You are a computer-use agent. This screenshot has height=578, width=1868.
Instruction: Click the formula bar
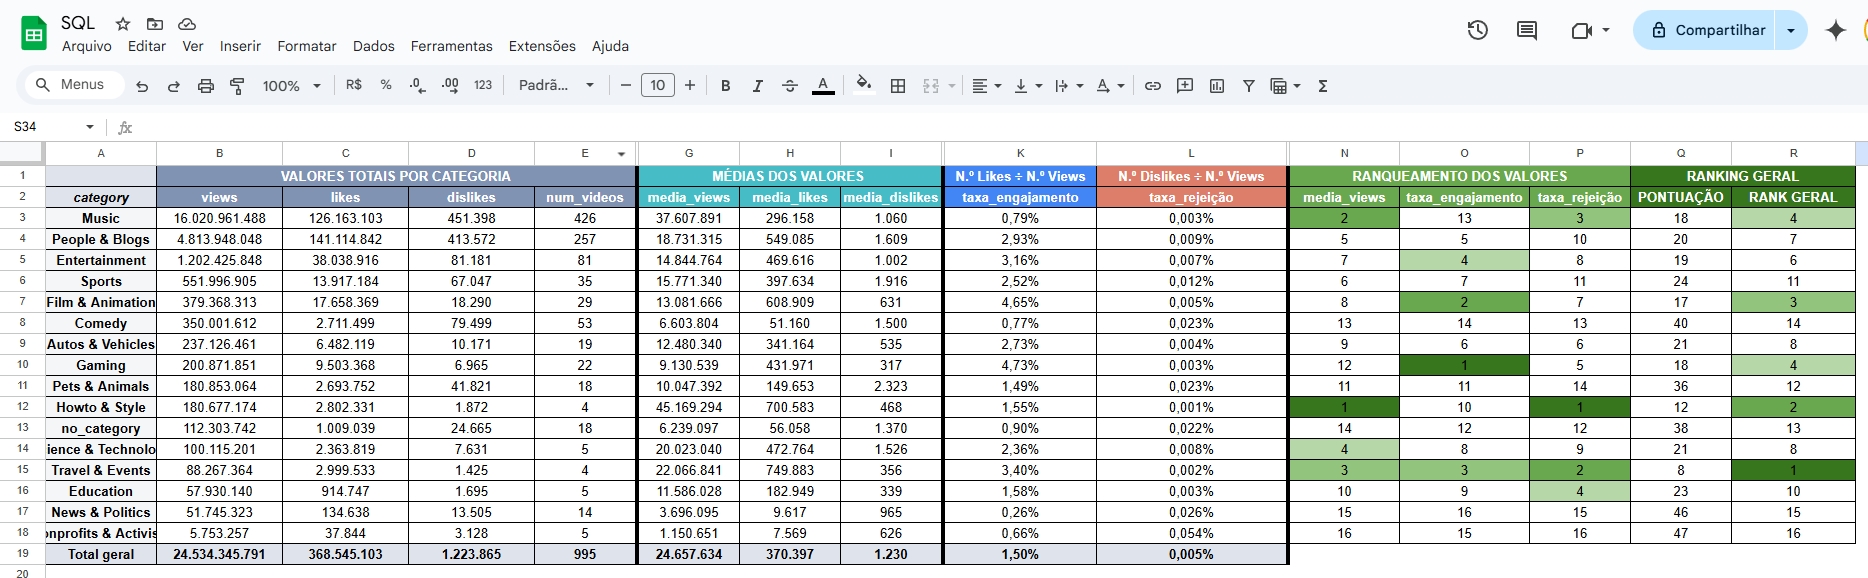1000,127
